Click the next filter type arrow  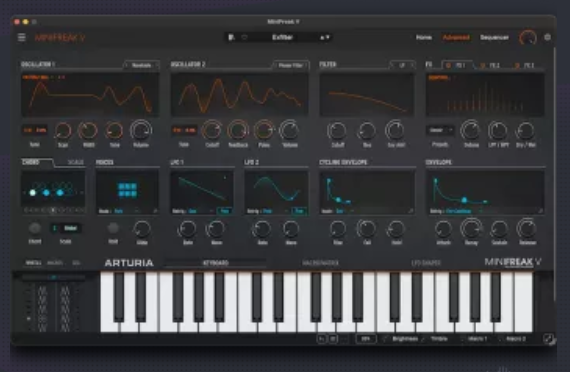[412, 65]
